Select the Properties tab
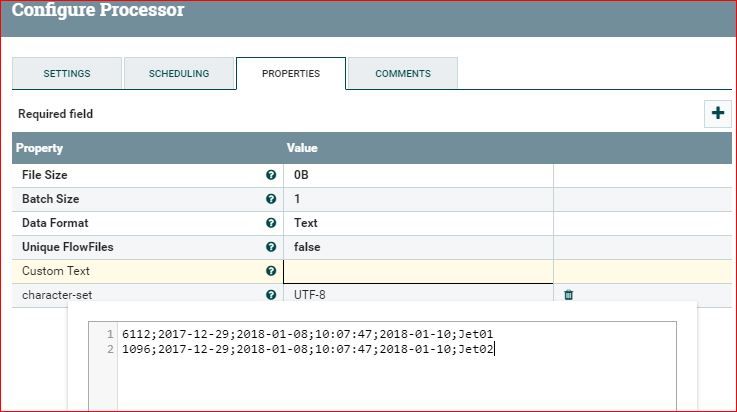 [x=291, y=73]
